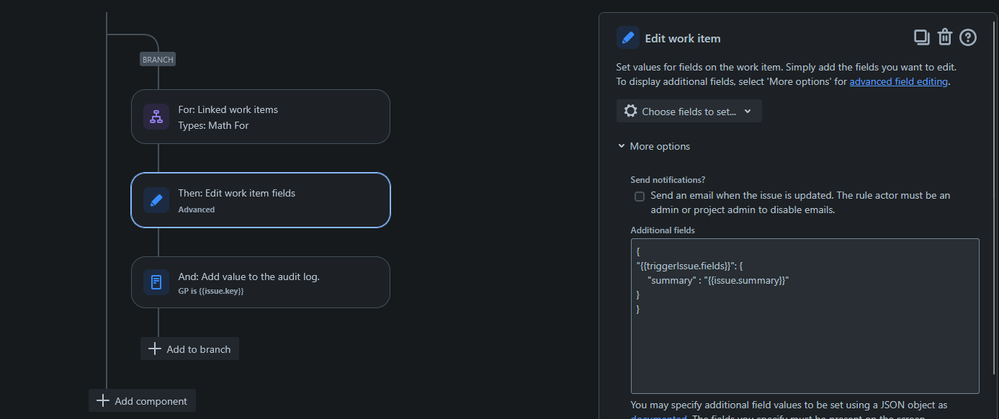Select For: Linked work items step
The width and height of the screenshot is (999, 419).
261,117
